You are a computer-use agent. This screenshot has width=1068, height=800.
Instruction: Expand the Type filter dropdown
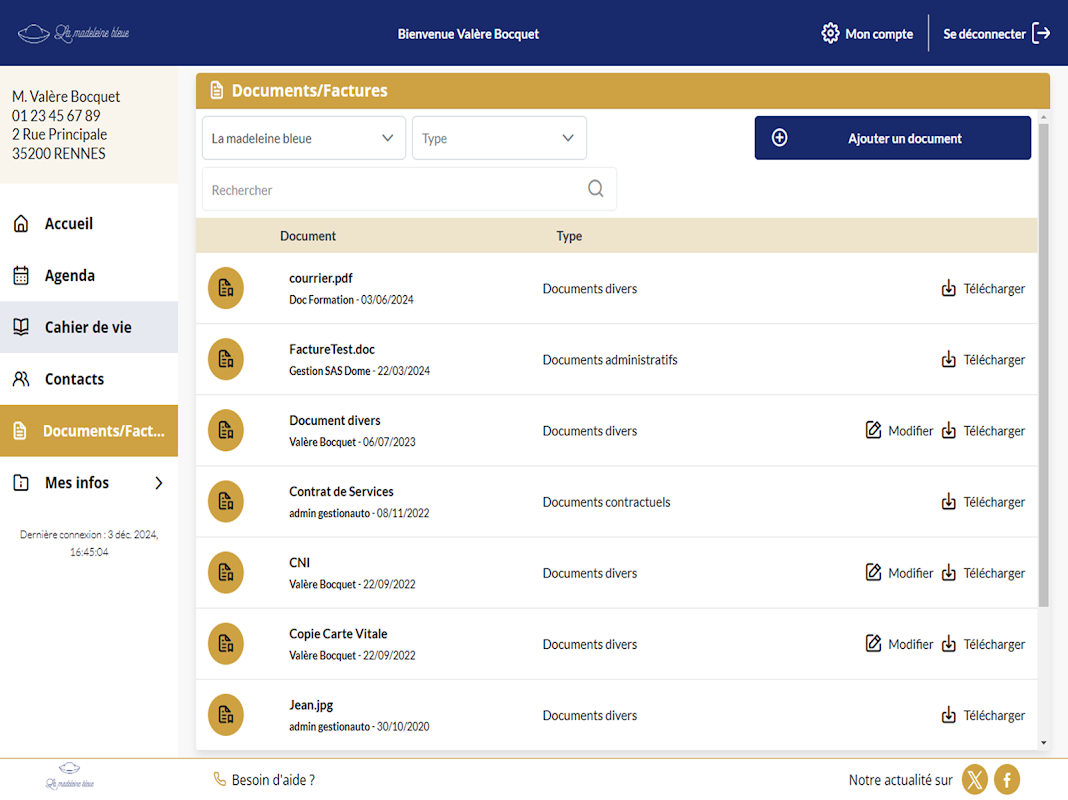[x=499, y=138]
